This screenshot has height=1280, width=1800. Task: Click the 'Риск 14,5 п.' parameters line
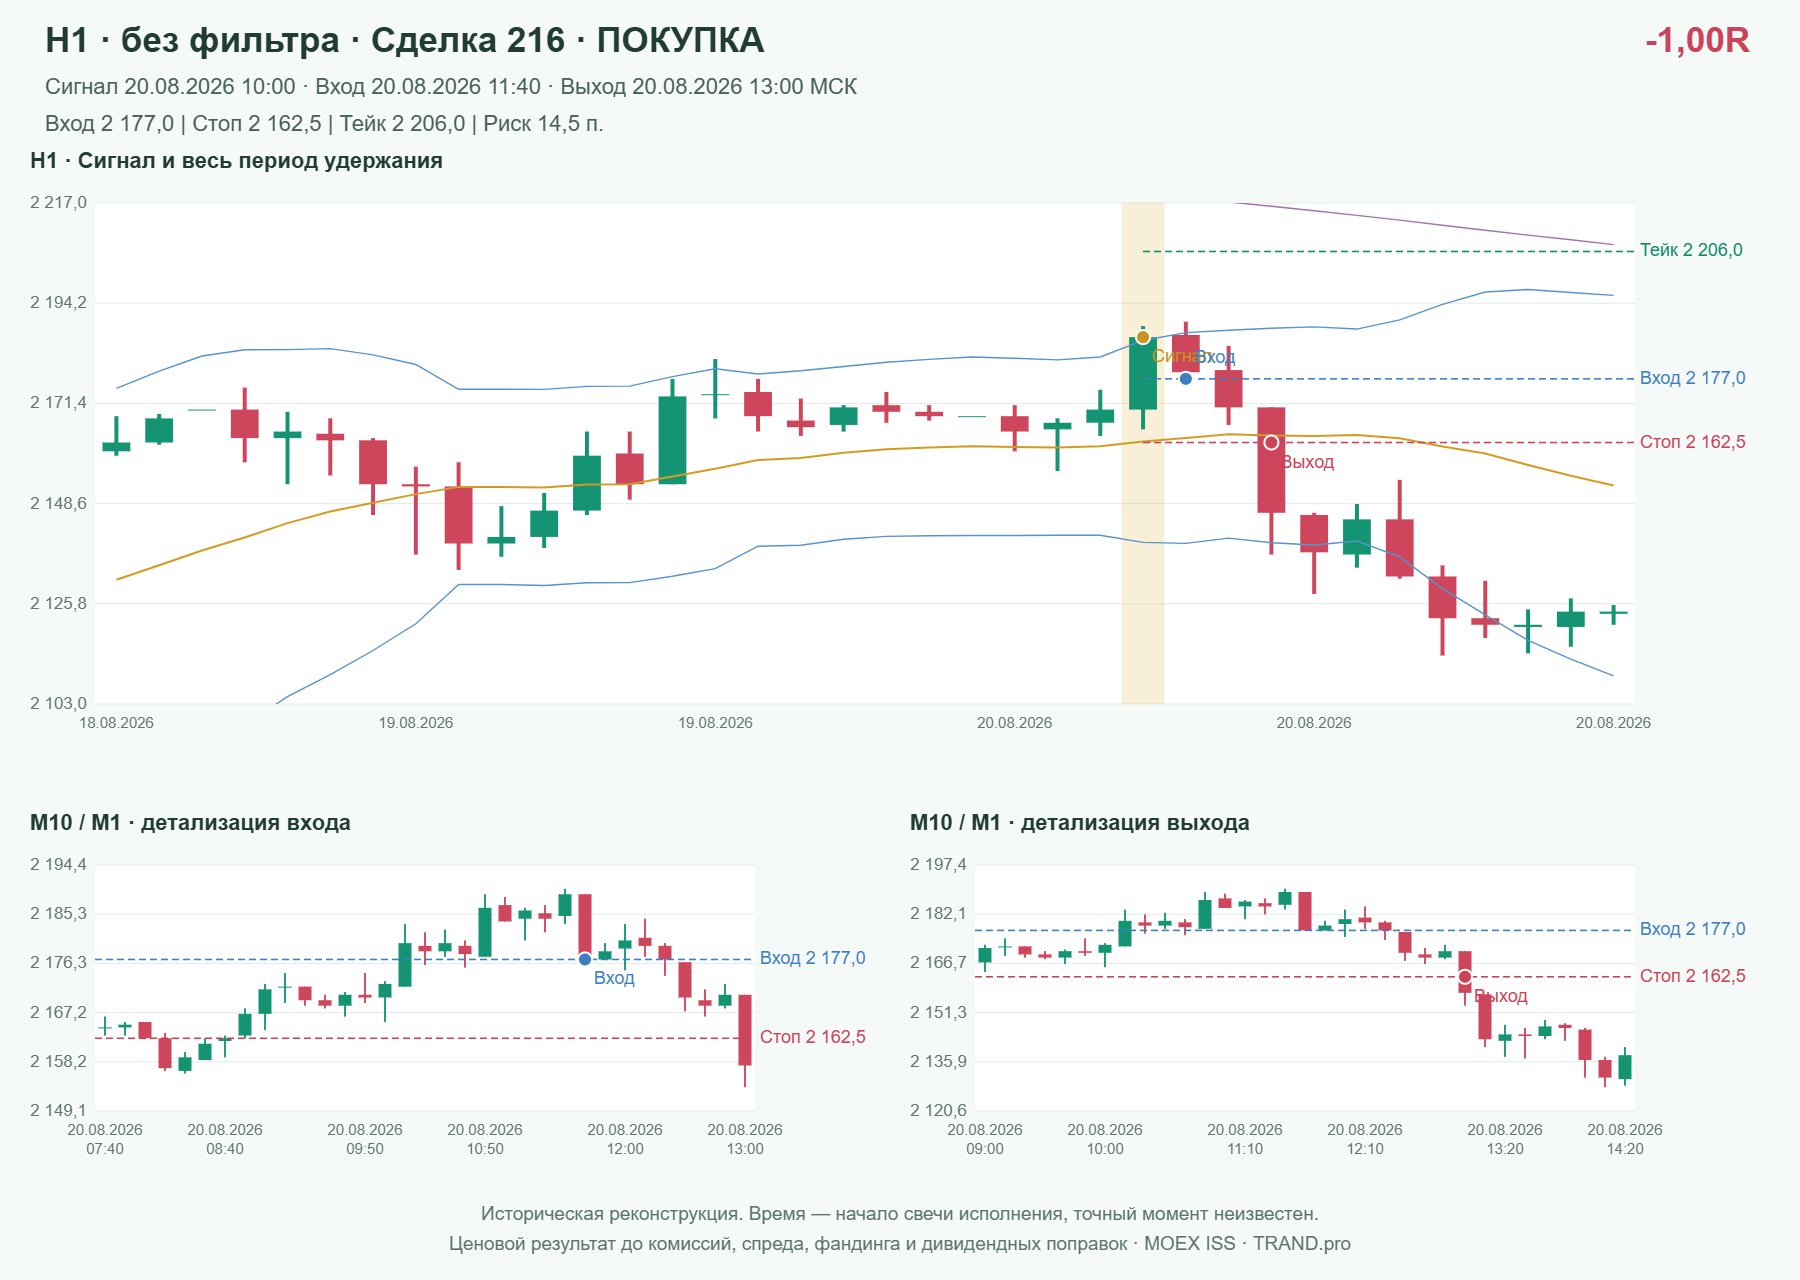tap(324, 124)
